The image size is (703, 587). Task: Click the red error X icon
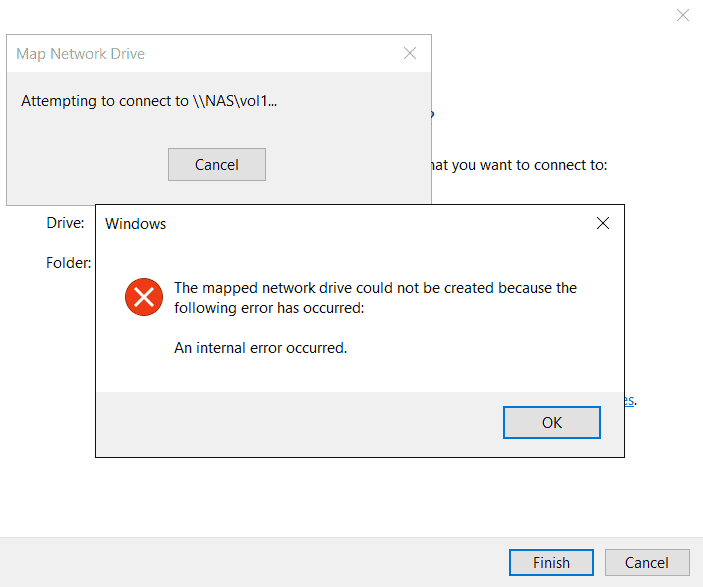pos(144,297)
